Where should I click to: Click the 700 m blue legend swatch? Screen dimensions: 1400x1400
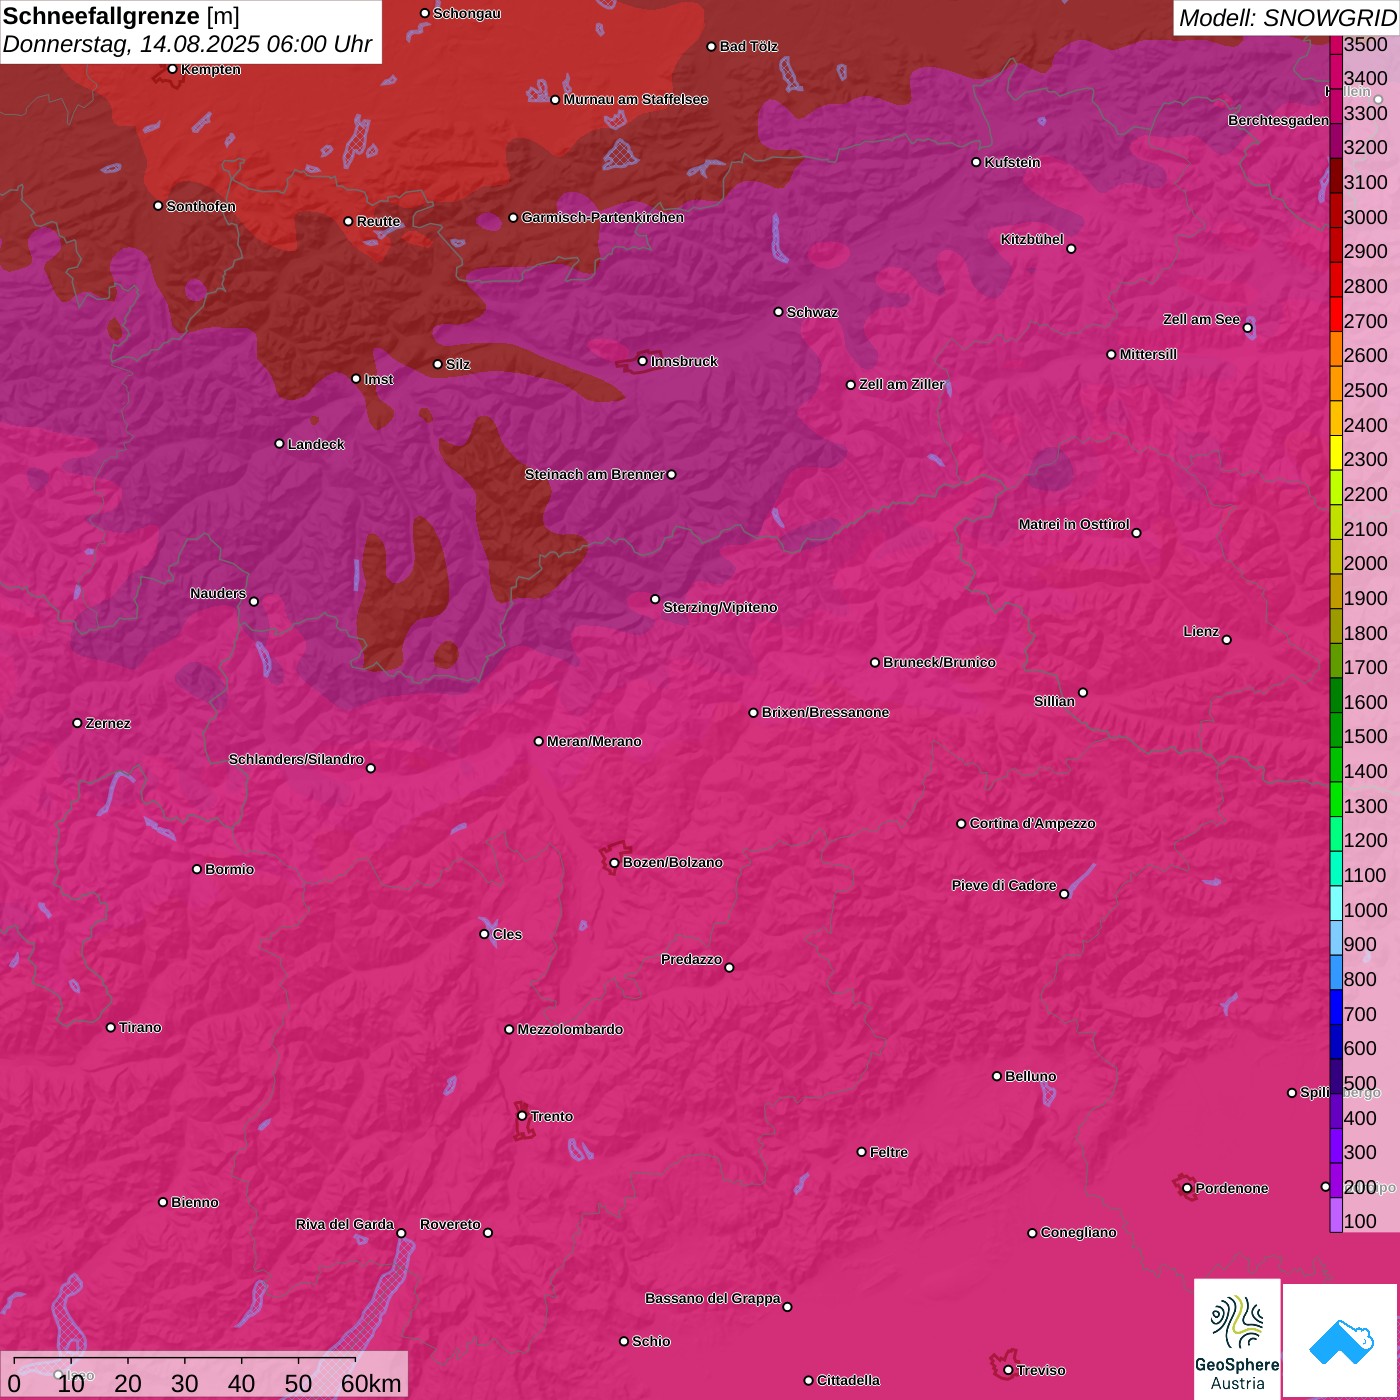[x=1335, y=1007]
